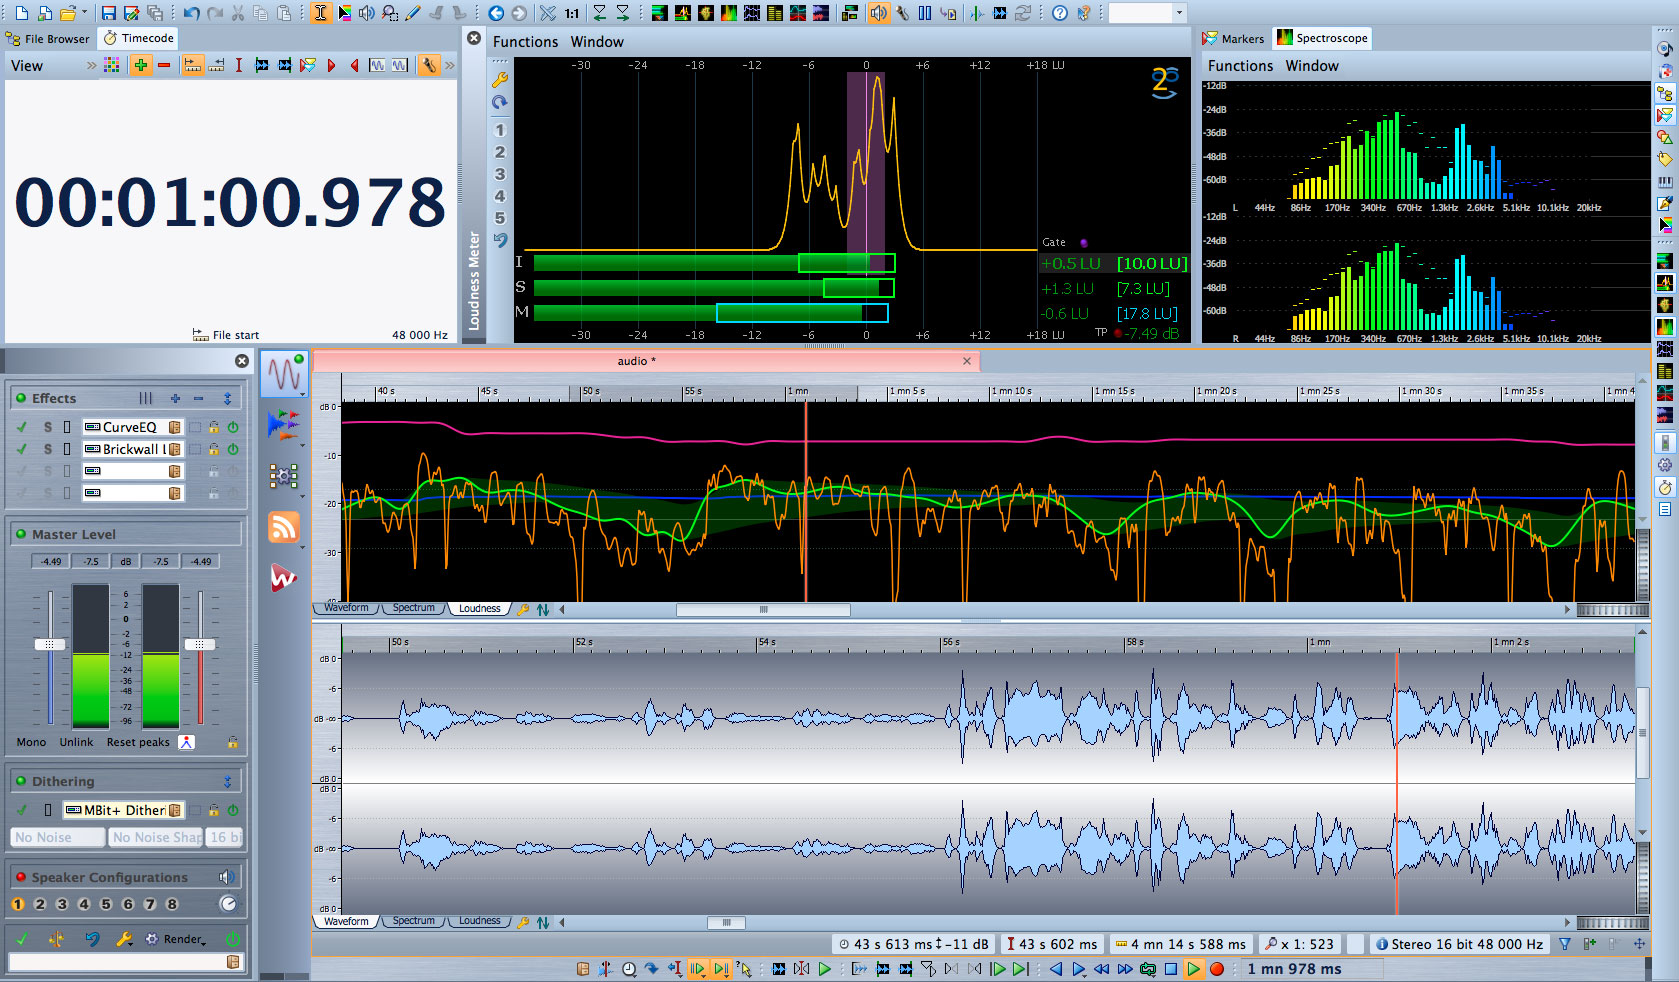The height and width of the screenshot is (982, 1679).
Task: Switch to File Browser tab
Action: point(48,39)
